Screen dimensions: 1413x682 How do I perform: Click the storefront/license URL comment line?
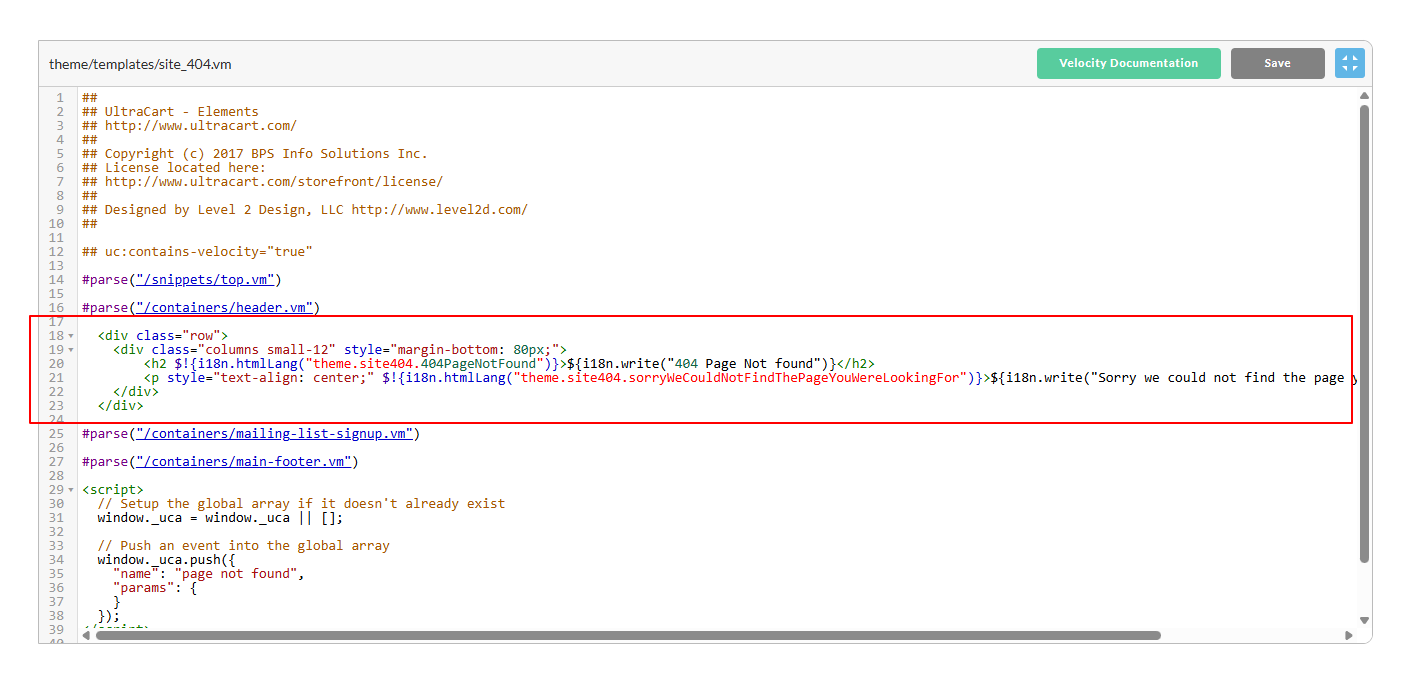click(x=262, y=182)
